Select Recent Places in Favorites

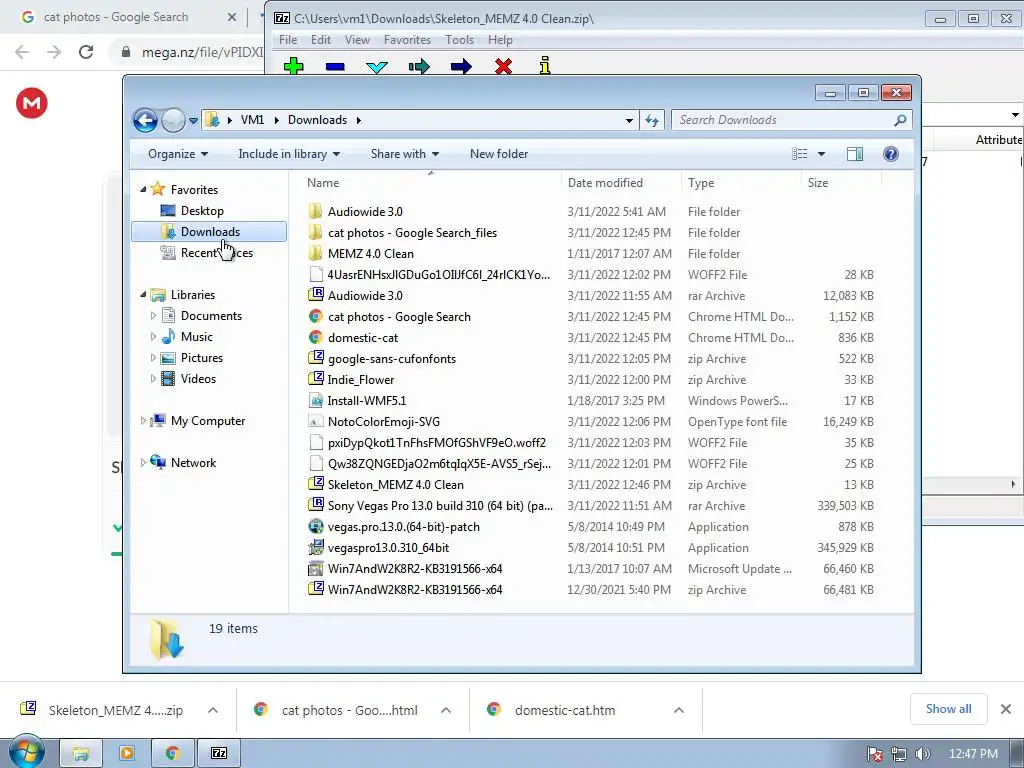[216, 253]
